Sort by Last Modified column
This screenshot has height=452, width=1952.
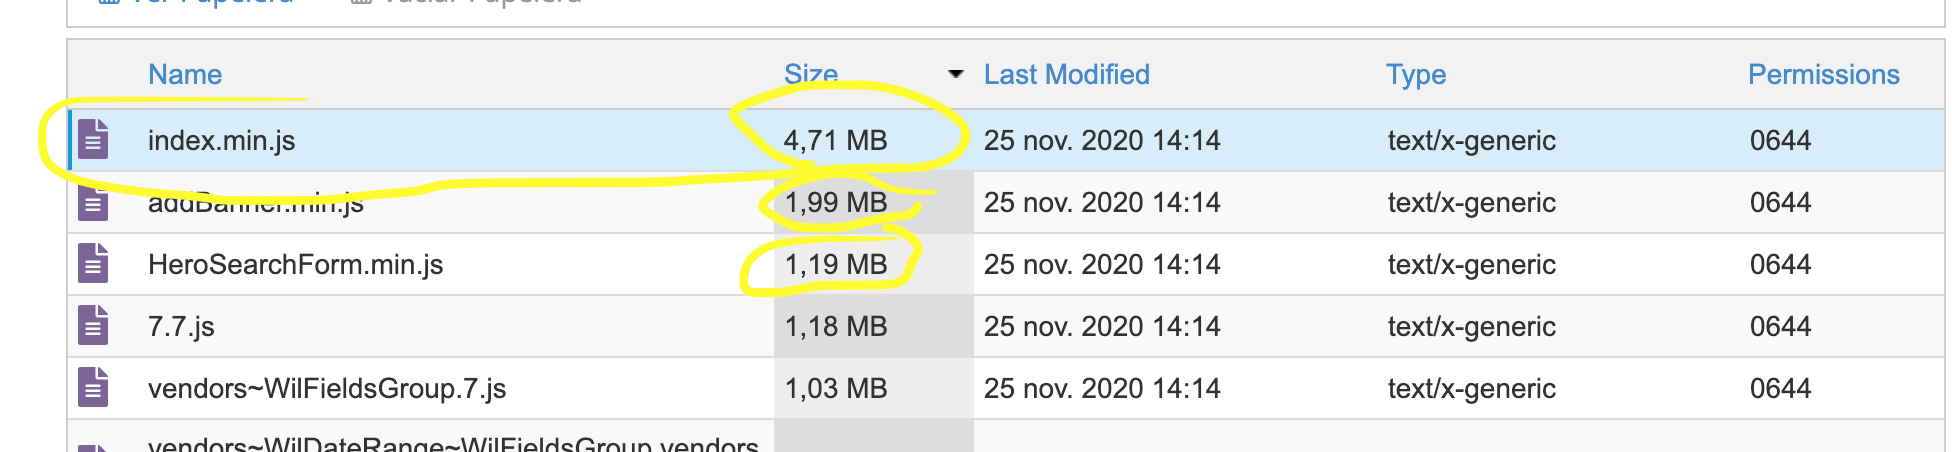1067,75
